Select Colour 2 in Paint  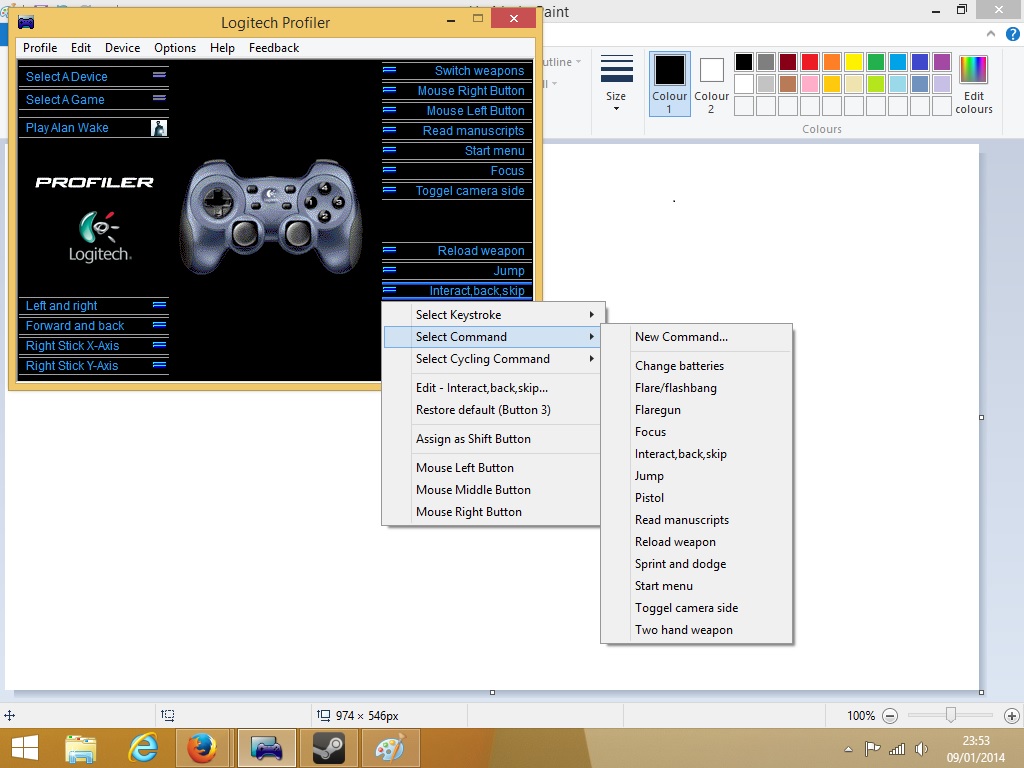[711, 84]
